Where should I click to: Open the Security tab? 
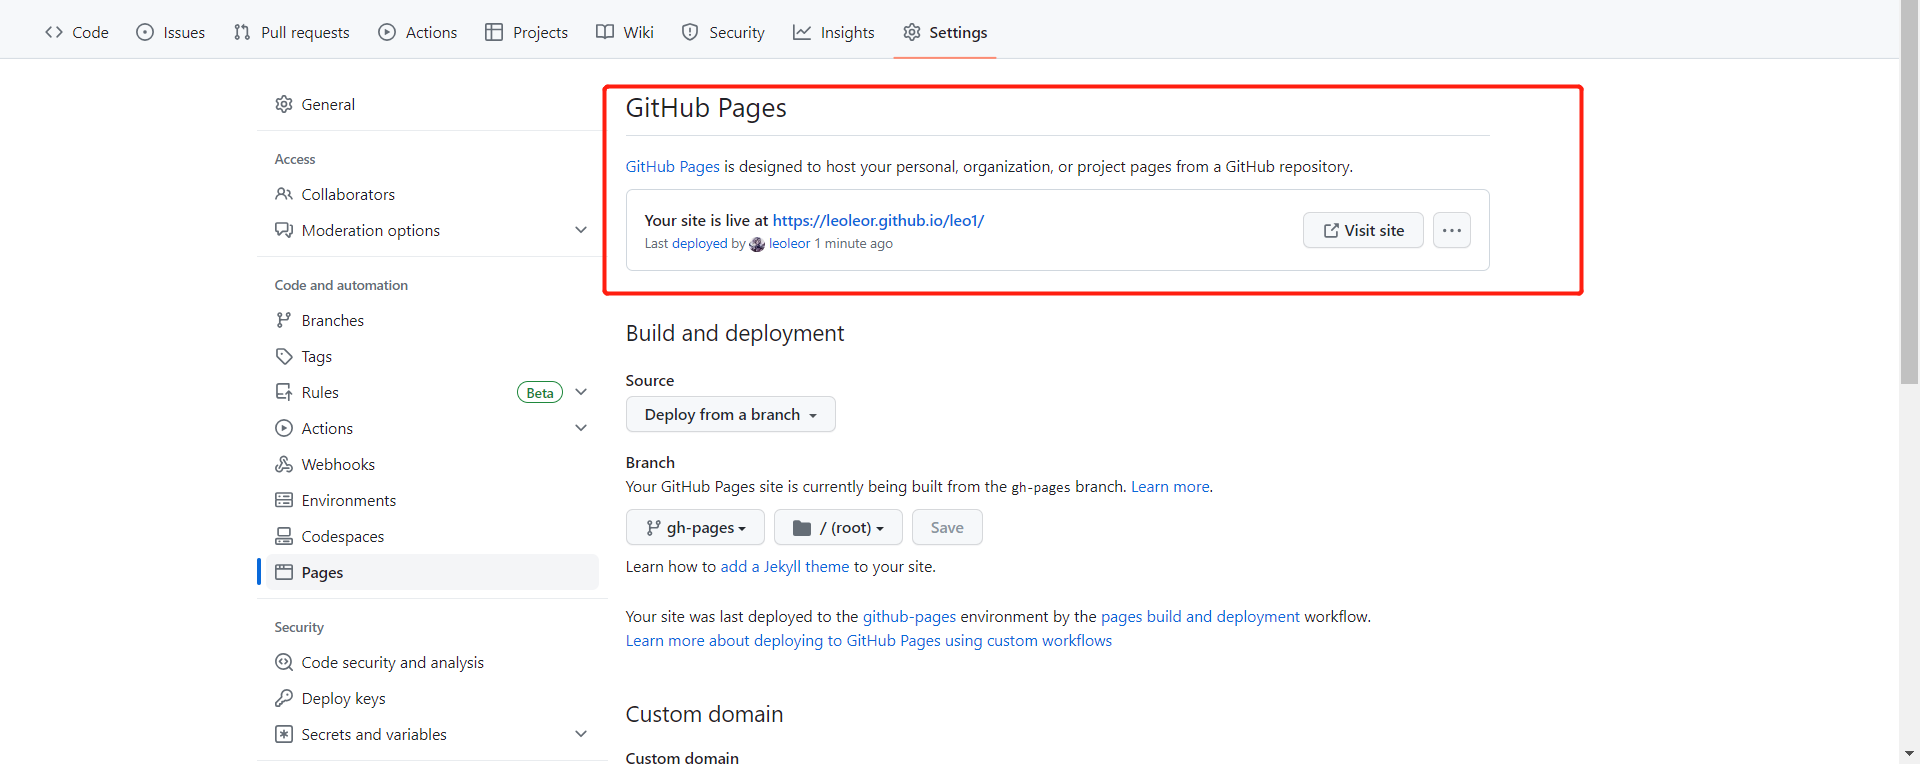(x=723, y=32)
